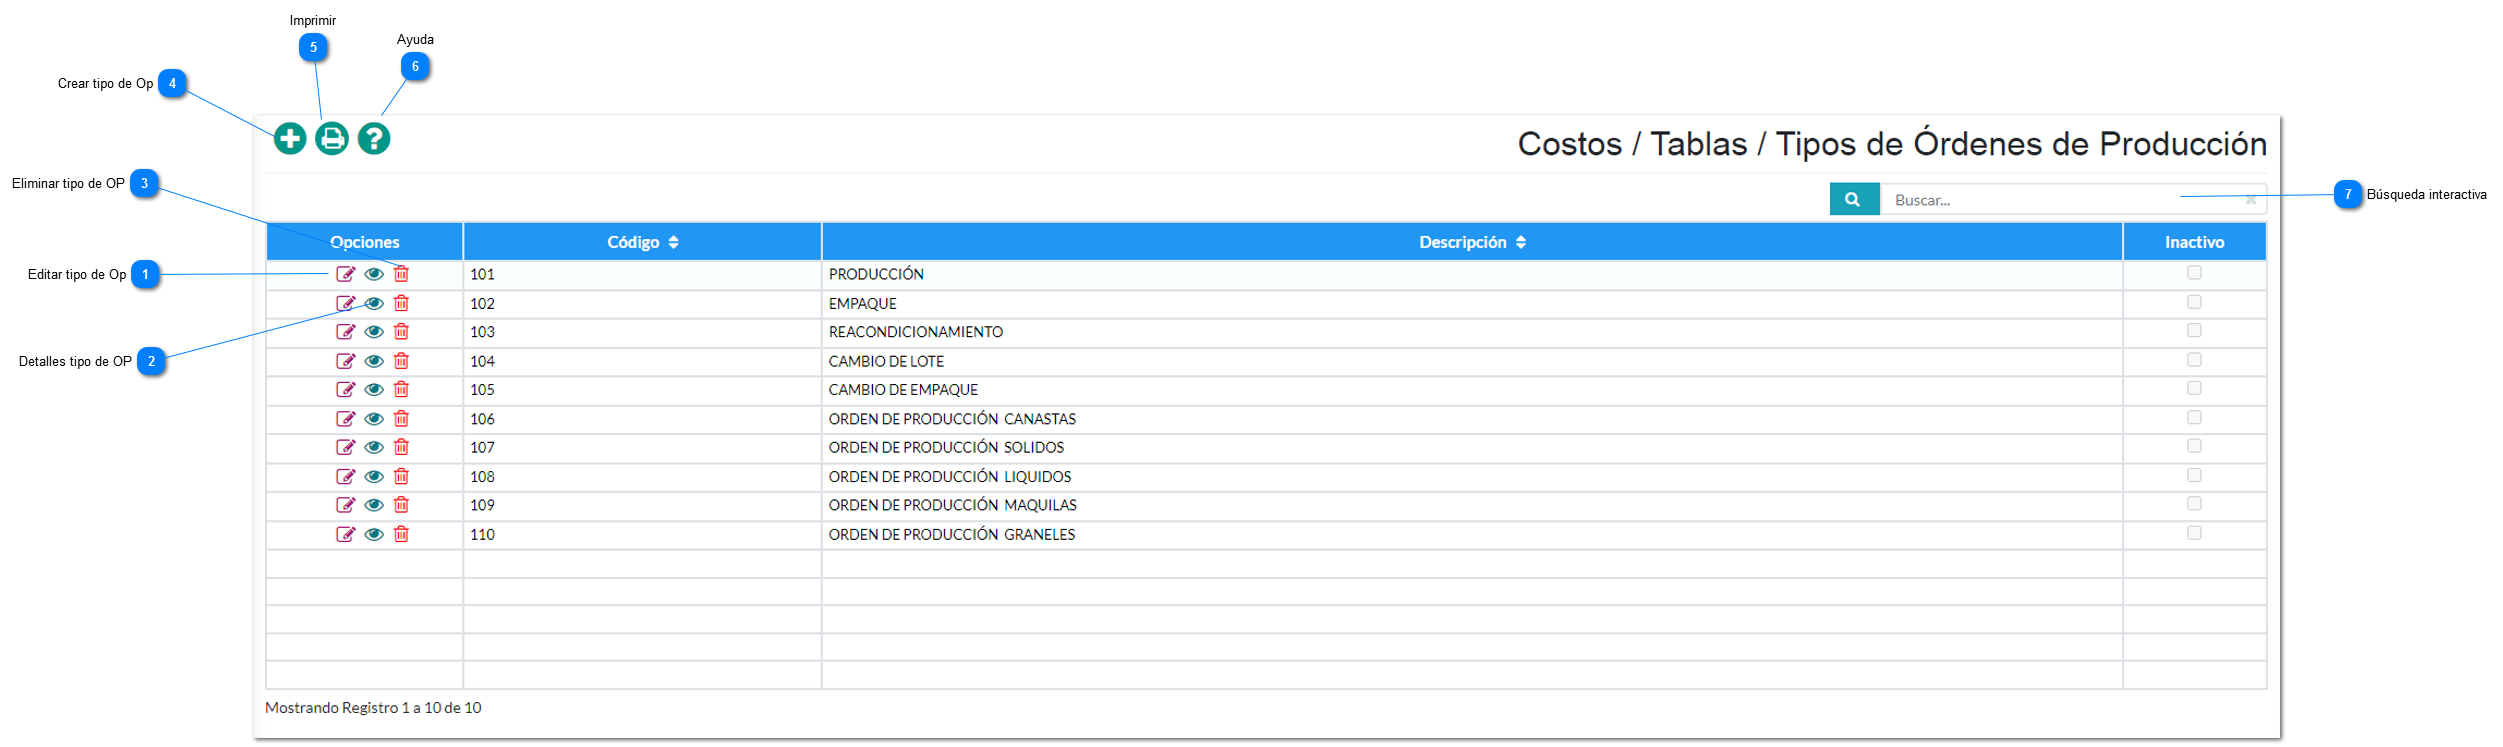Viewport: 2503px width, 747px height.
Task: Delete row 102 EMPAQUE
Action: 401,303
